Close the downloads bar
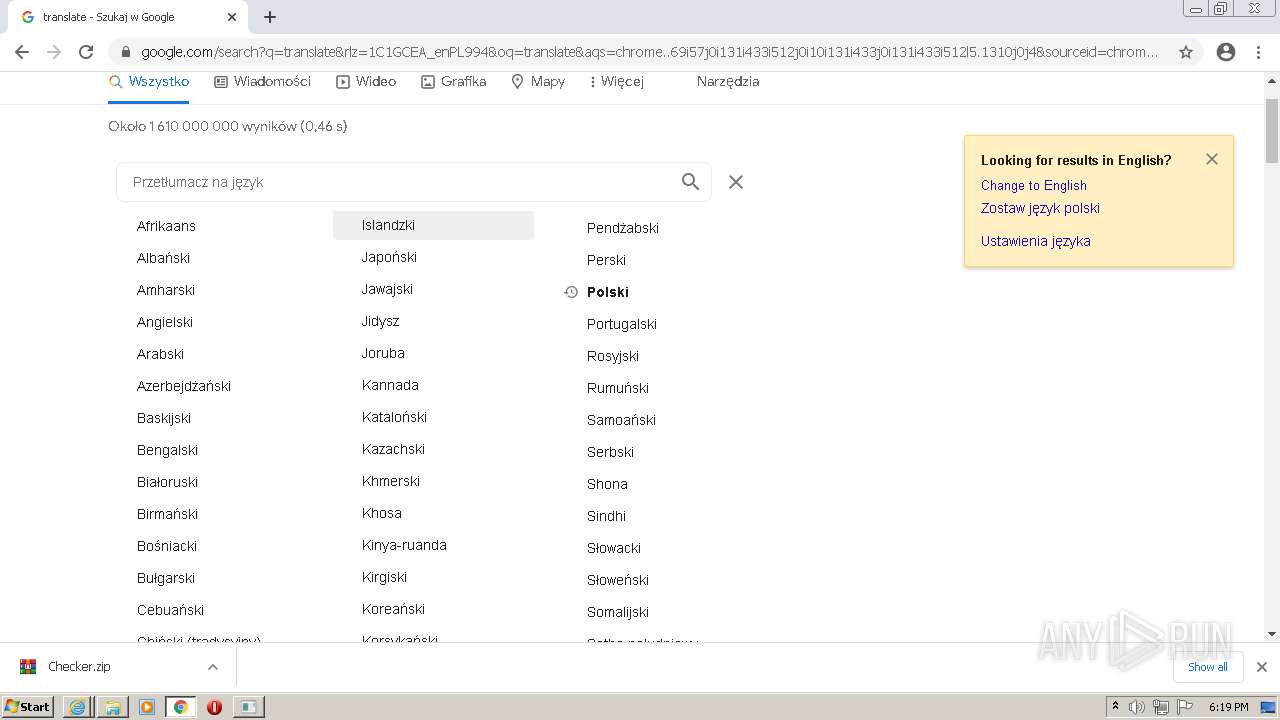1280x720 pixels. coord(1262,667)
